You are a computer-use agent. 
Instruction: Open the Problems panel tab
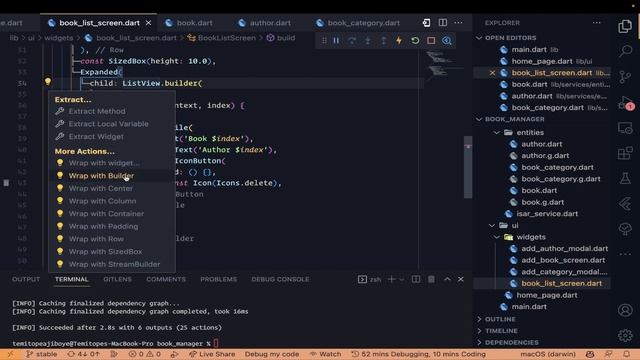(218, 279)
